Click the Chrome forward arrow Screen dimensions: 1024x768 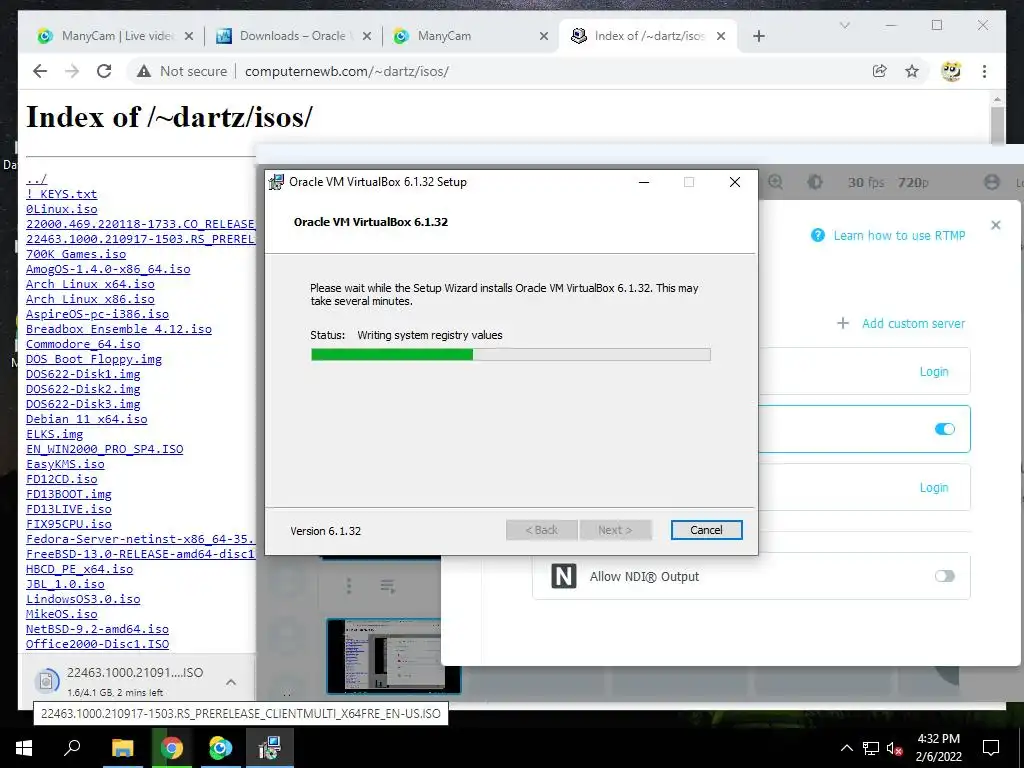72,71
